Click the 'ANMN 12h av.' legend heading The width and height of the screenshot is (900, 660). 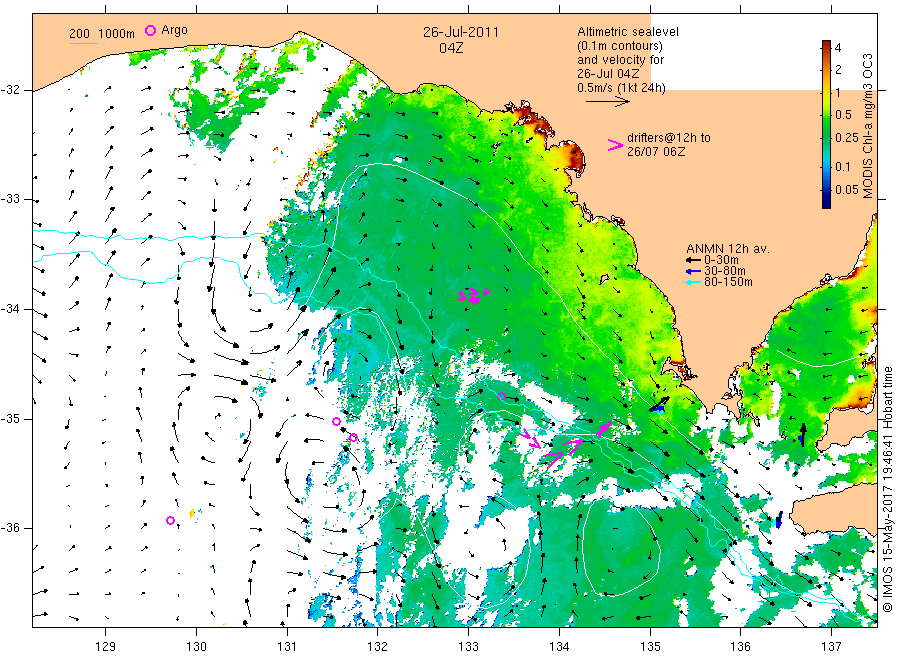click(x=728, y=249)
